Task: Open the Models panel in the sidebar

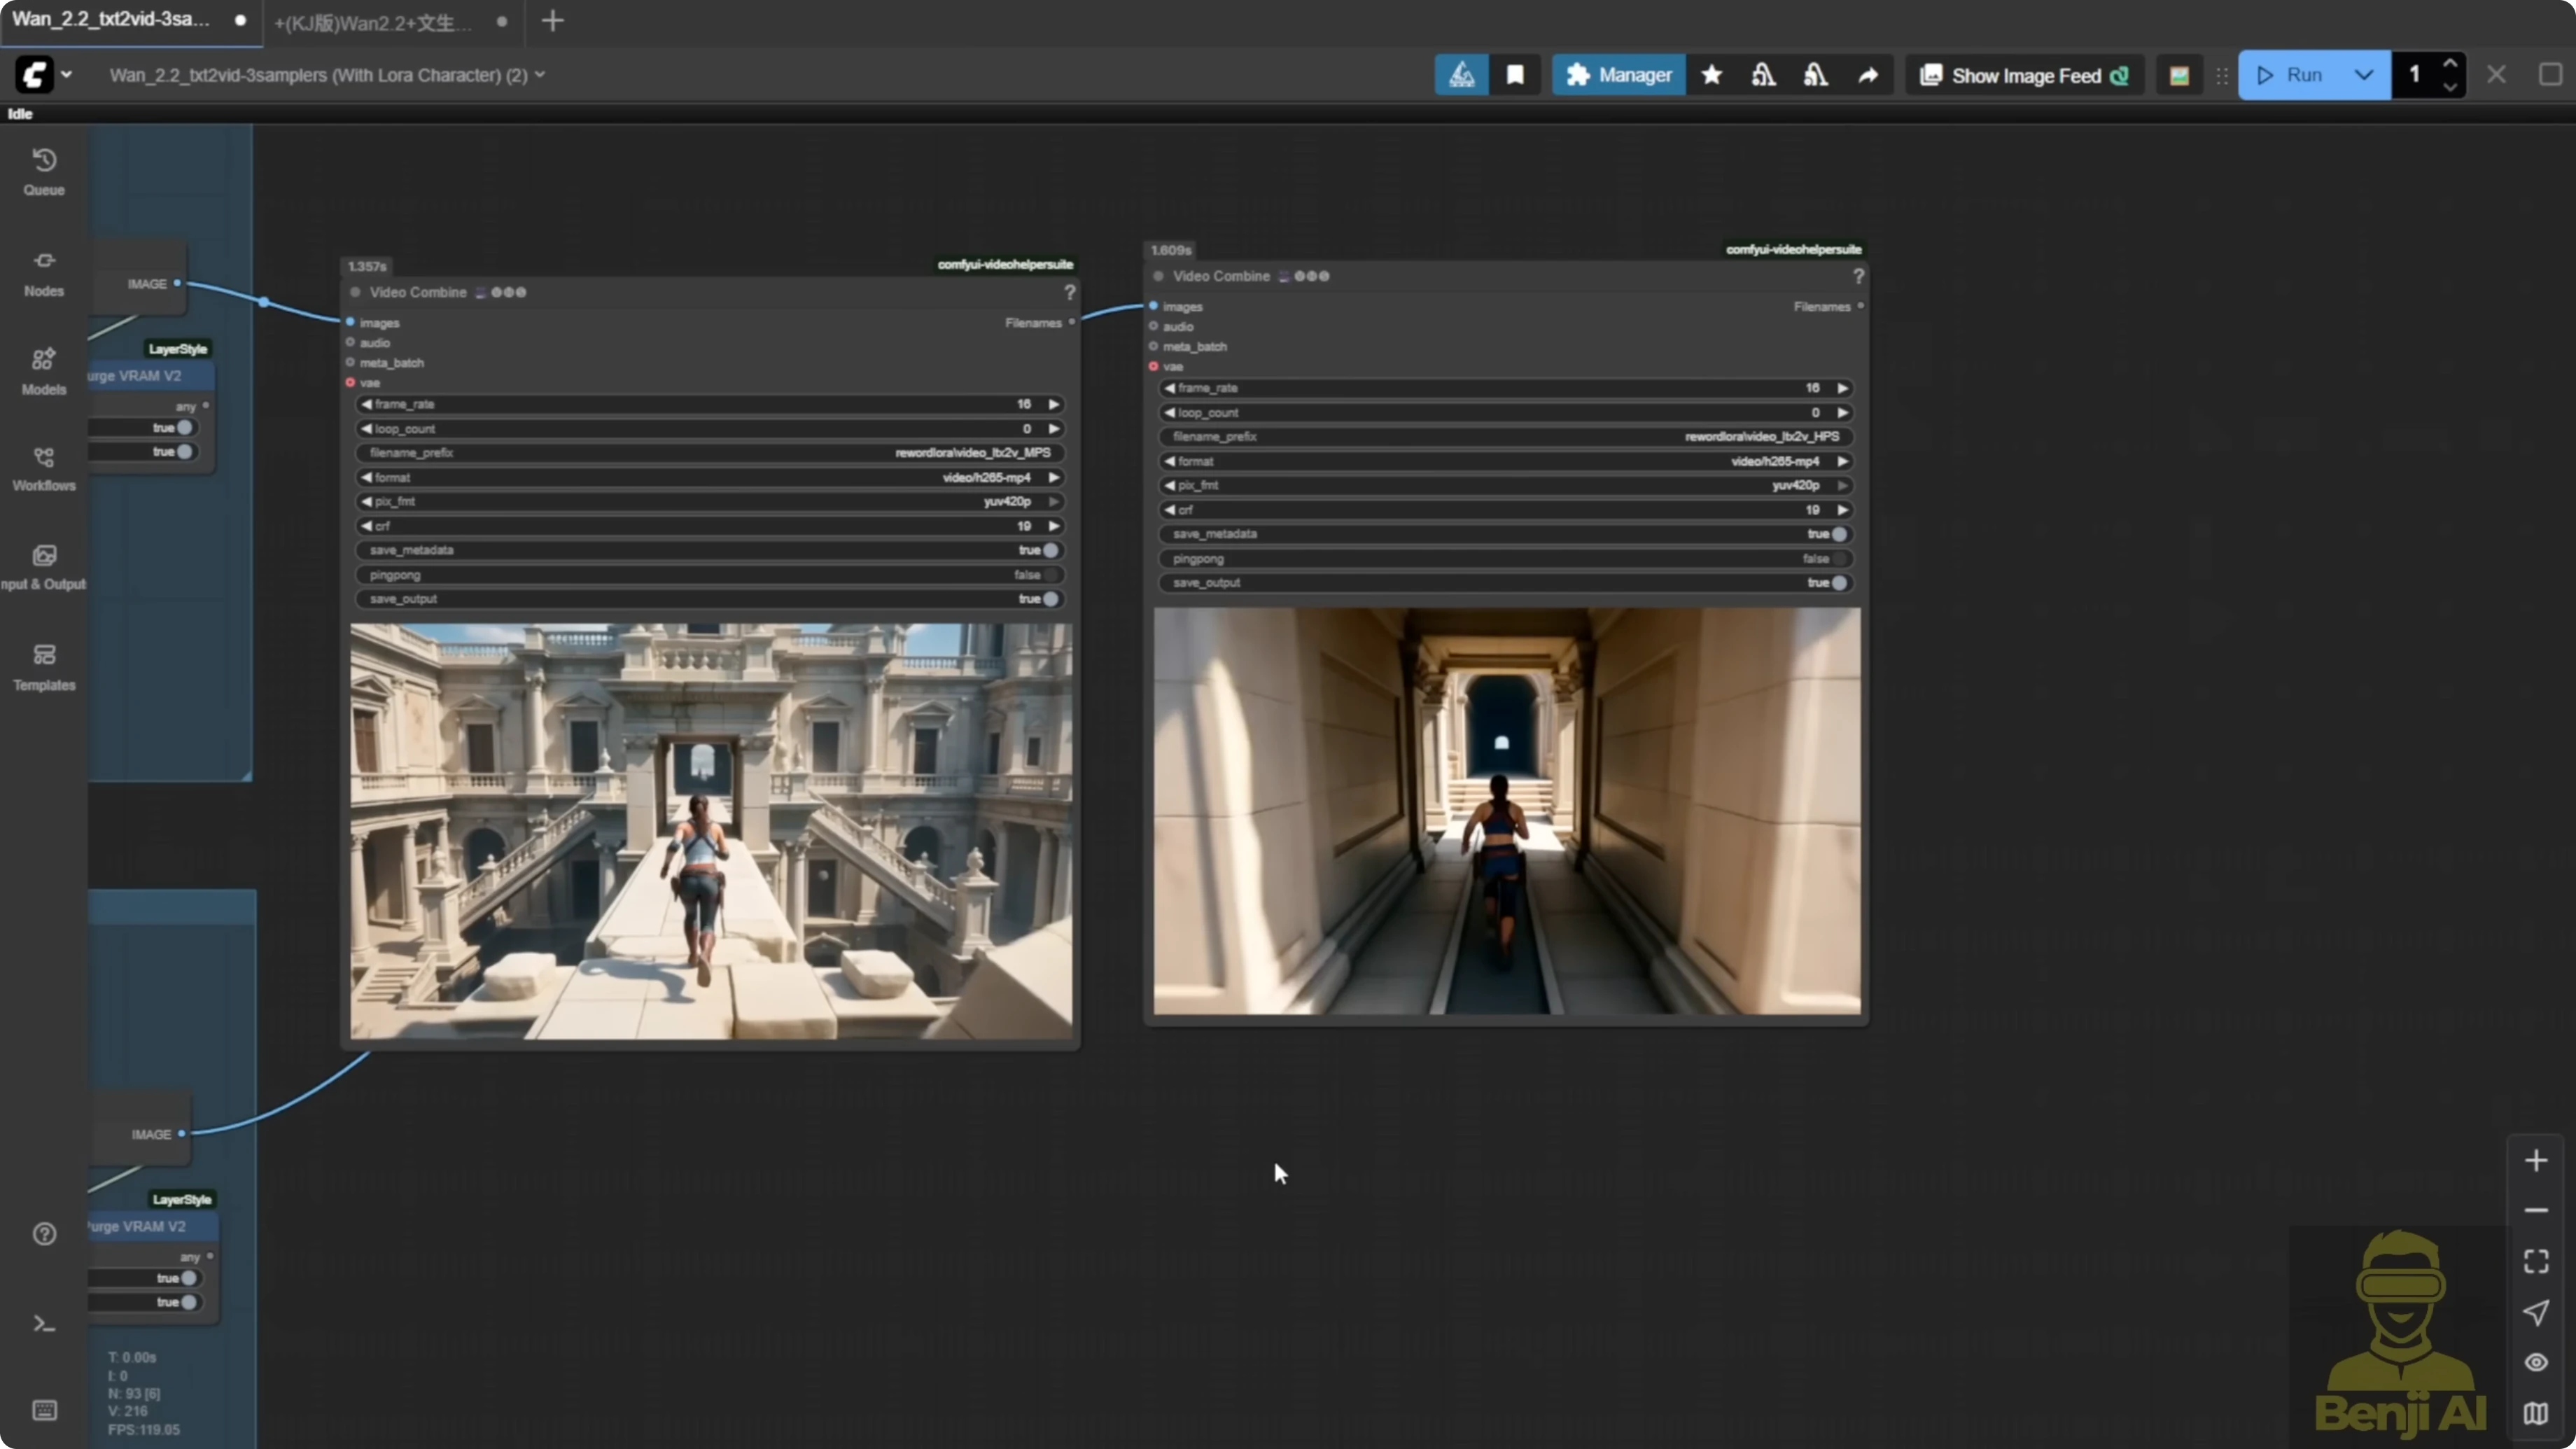Action: (44, 368)
